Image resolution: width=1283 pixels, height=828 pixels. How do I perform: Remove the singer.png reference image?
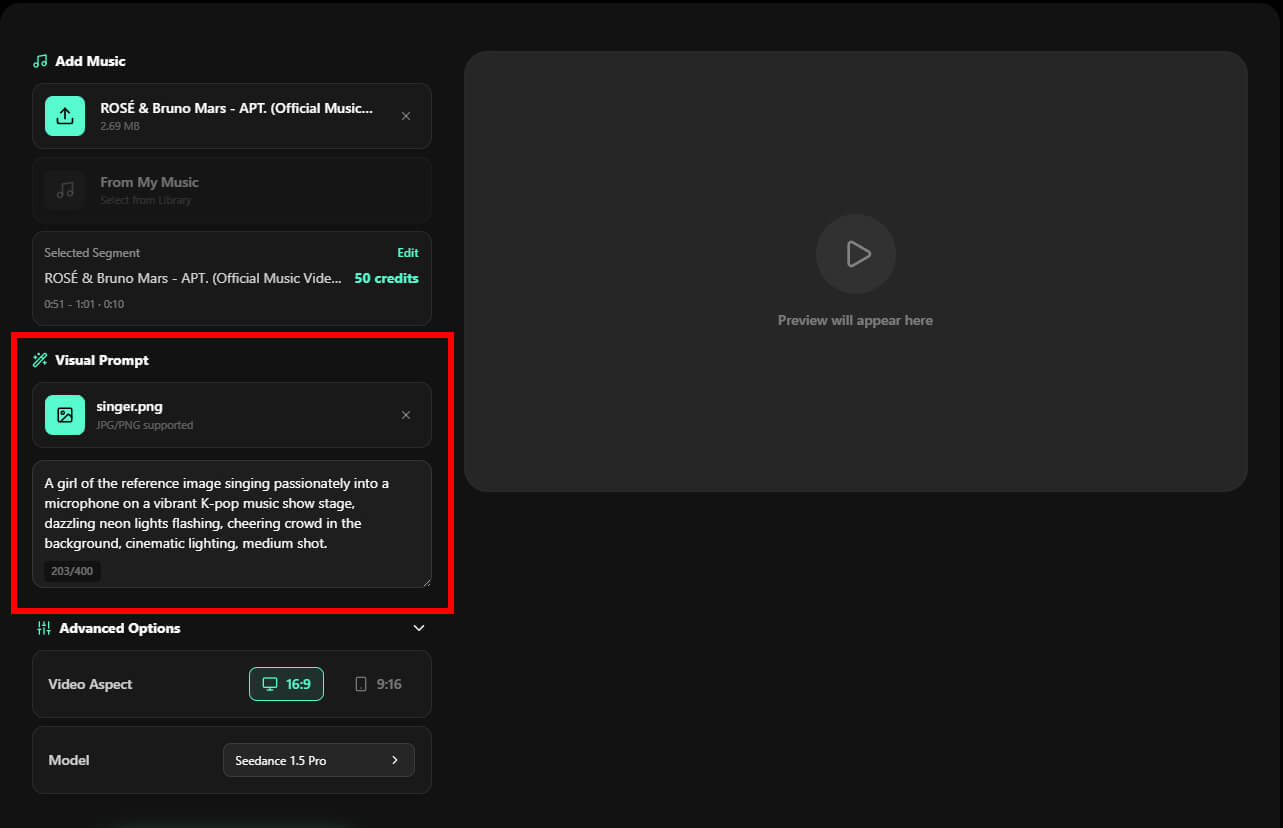[x=406, y=415]
